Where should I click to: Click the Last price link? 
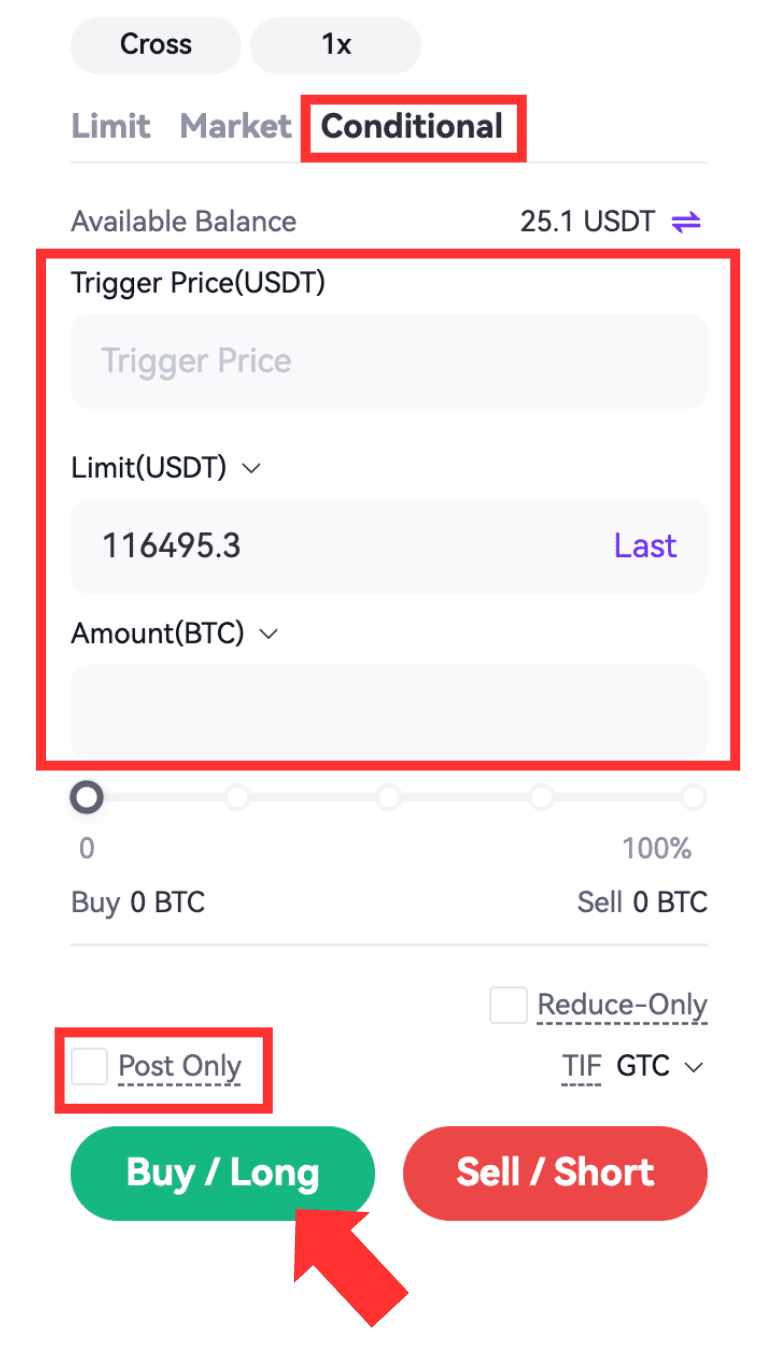(645, 546)
